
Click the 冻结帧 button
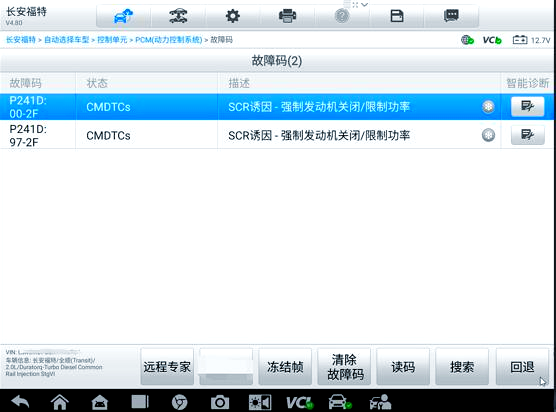(x=285, y=367)
